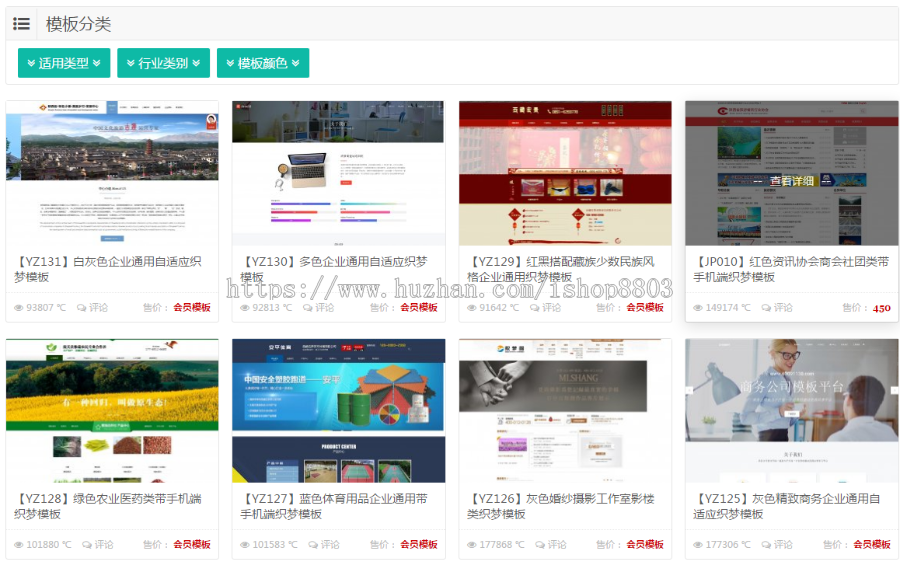Screen dimensions: 900x572
Task: Click the view count 93807 ℃
Action: click(46, 308)
